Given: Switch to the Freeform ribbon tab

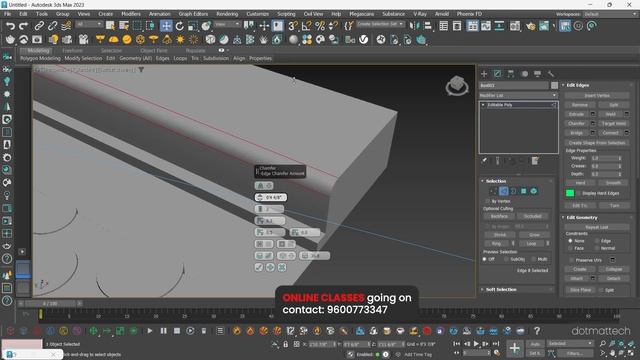Looking at the screenshot, I should pyautogui.click(x=72, y=51).
